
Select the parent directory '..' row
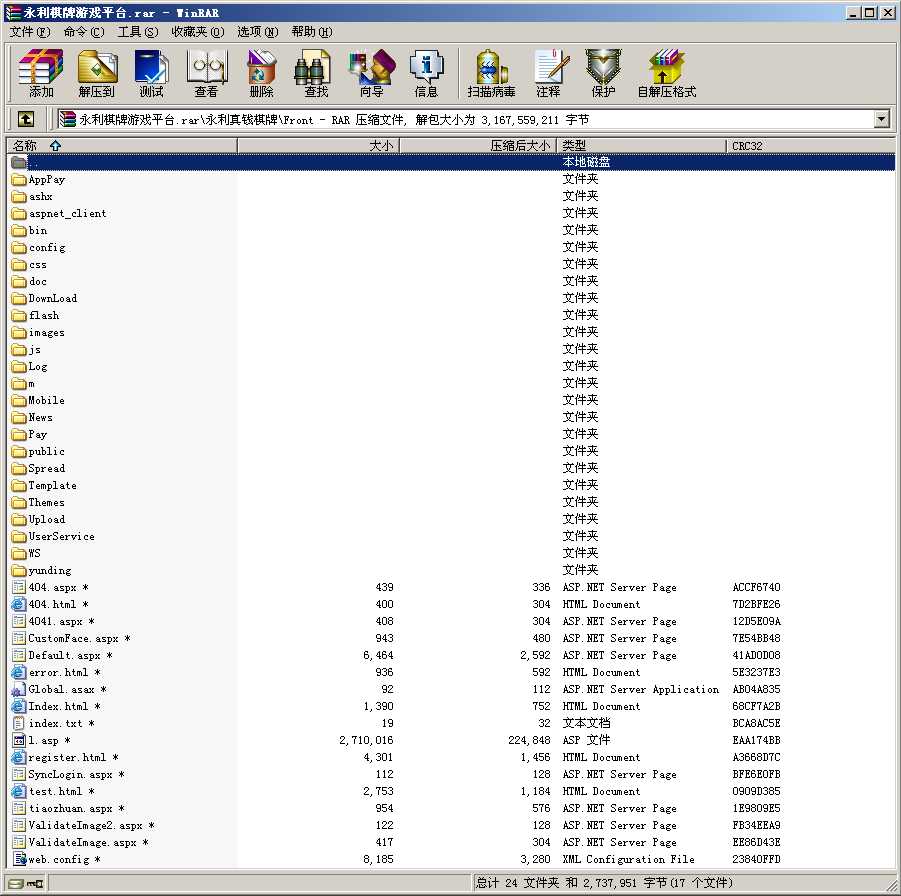[451, 163]
